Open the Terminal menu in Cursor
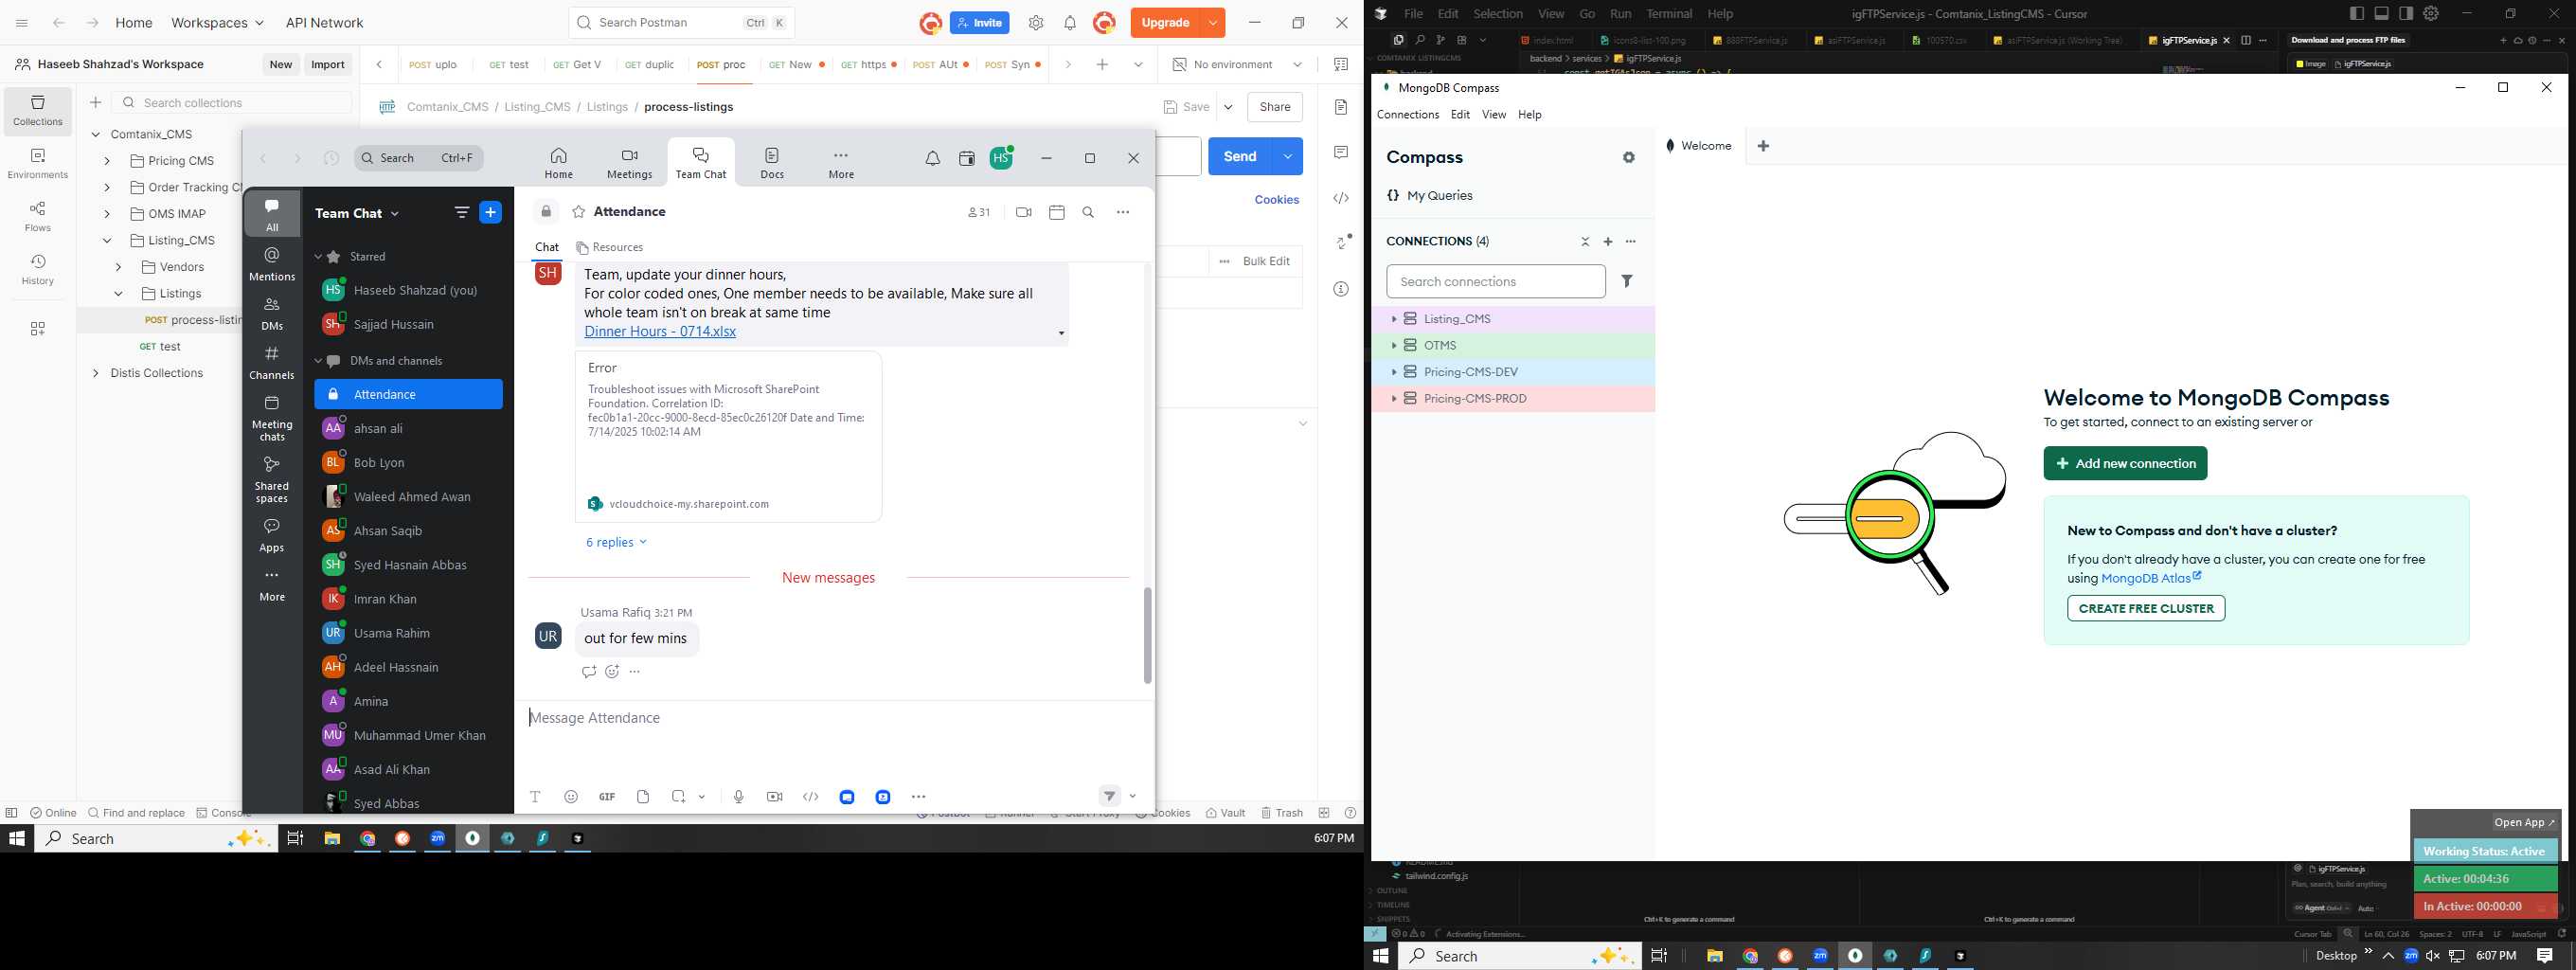Screen dimensions: 2576x970 (x=1669, y=14)
